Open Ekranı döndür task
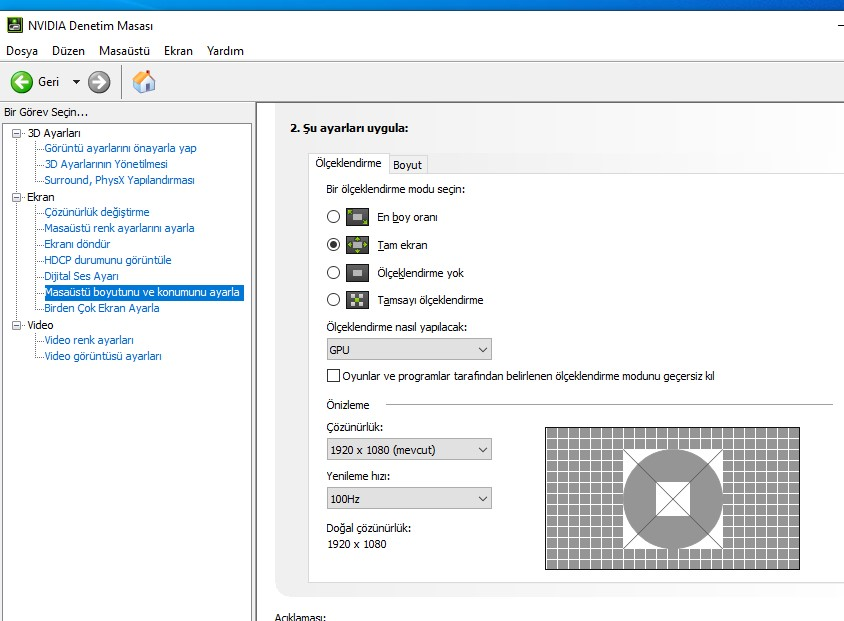The image size is (844, 621). [x=77, y=244]
